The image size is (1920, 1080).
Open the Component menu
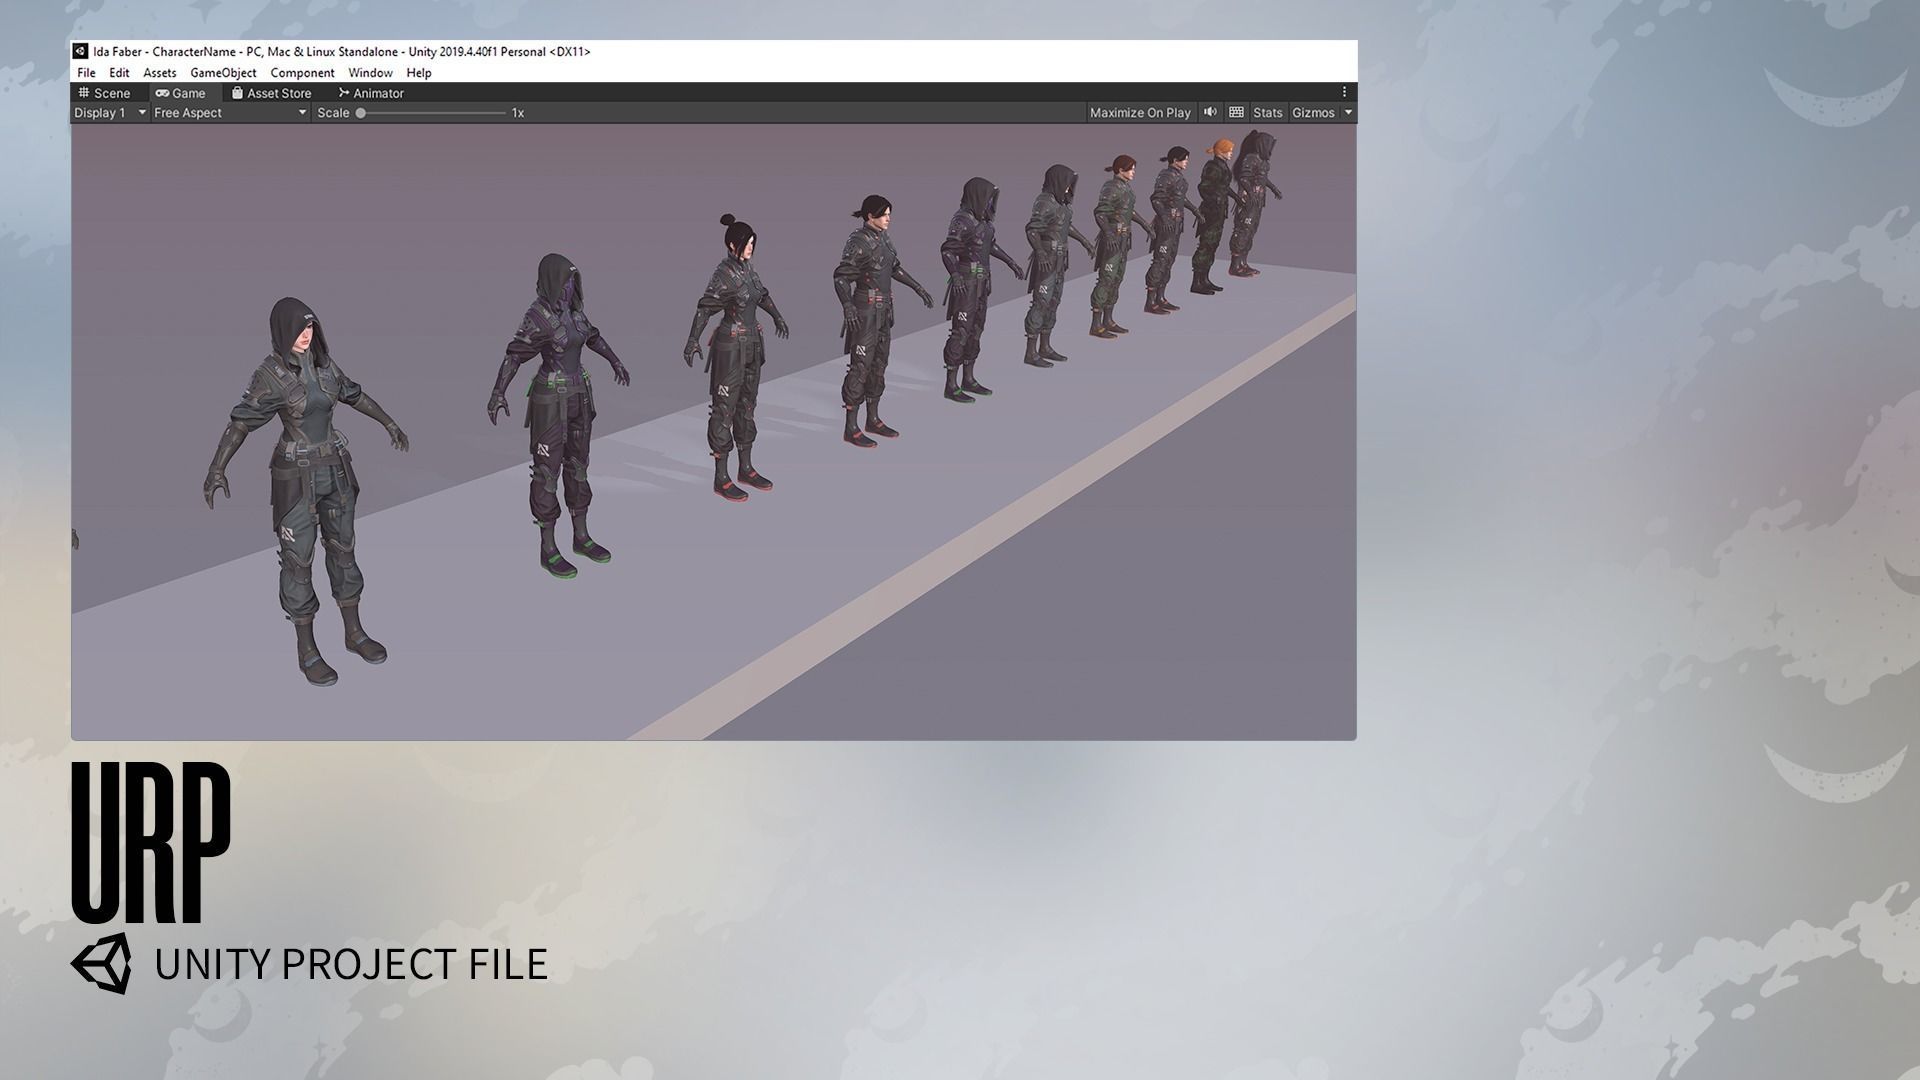pos(302,73)
